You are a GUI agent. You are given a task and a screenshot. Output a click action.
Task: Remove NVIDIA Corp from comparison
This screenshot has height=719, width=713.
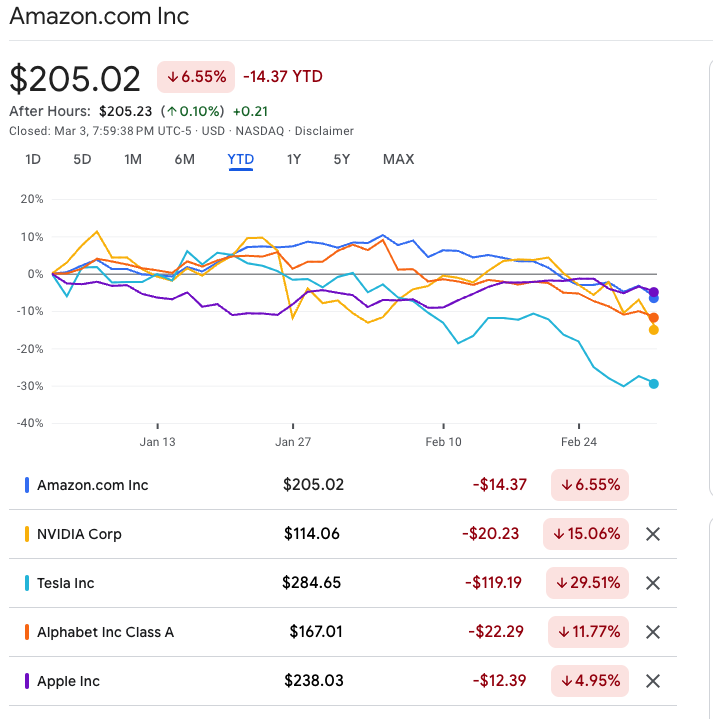pos(653,534)
